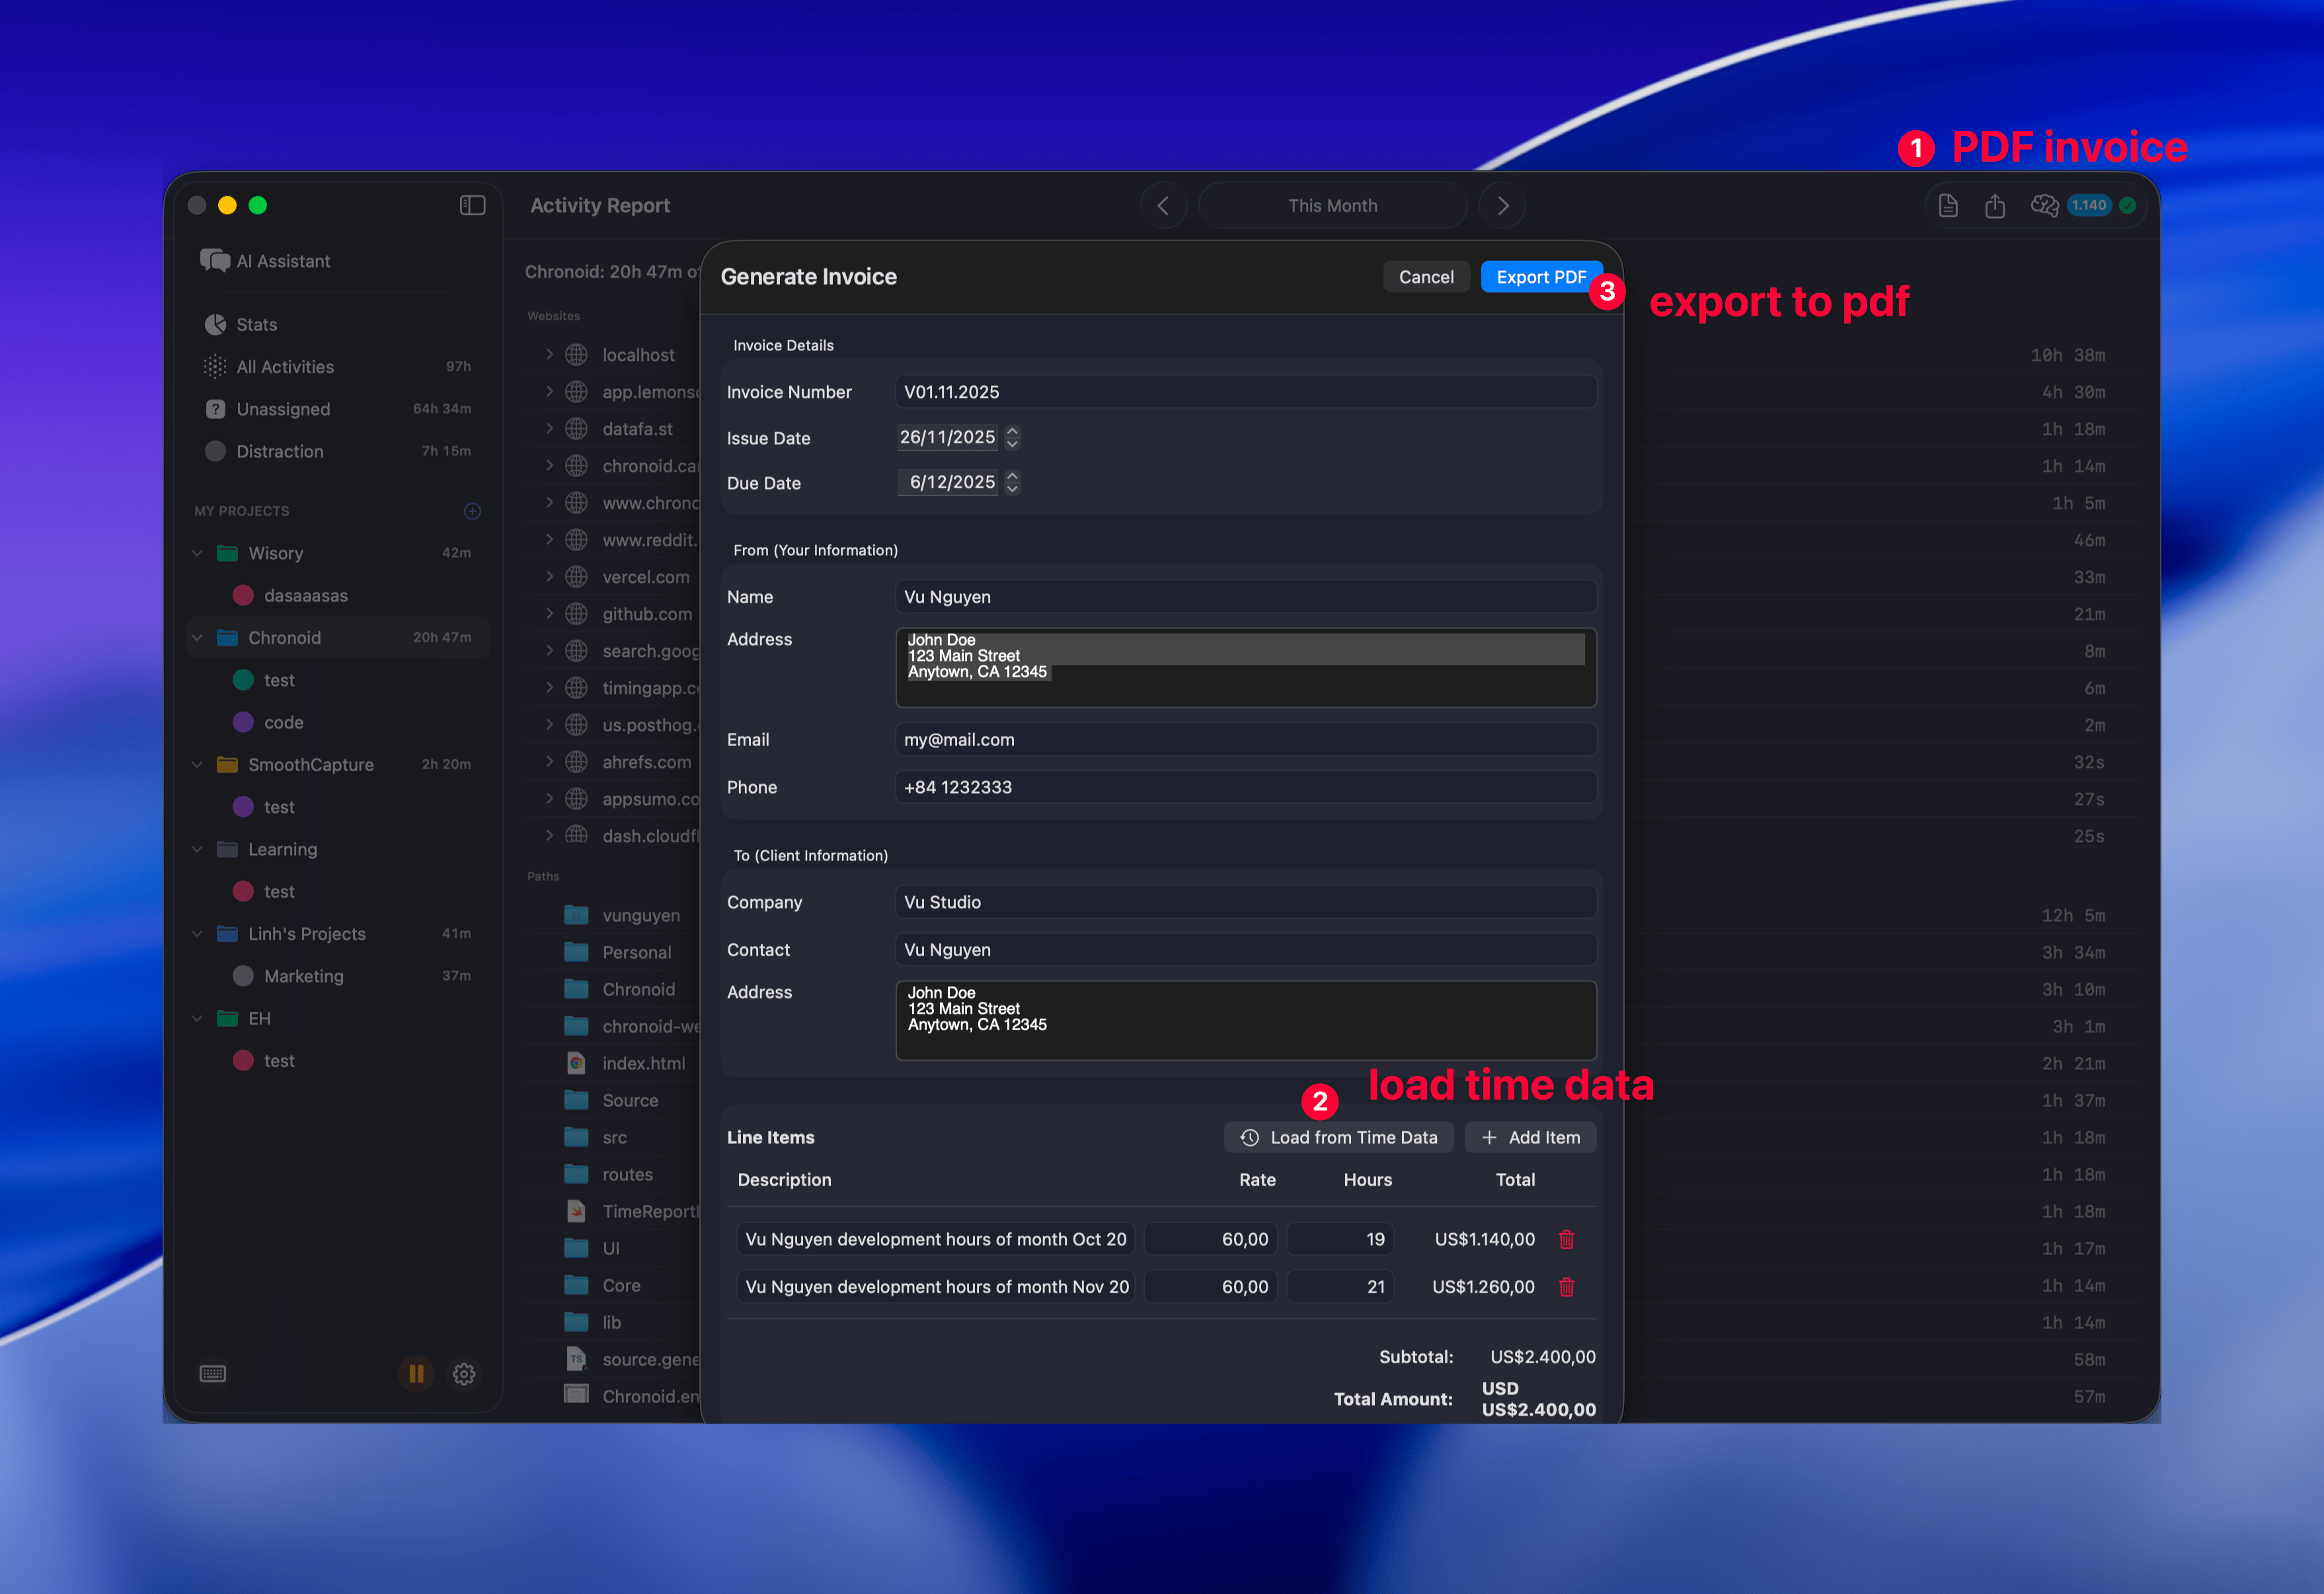Click the Due Date stepper arrows
The width and height of the screenshot is (2324, 1594).
pyautogui.click(x=1012, y=482)
